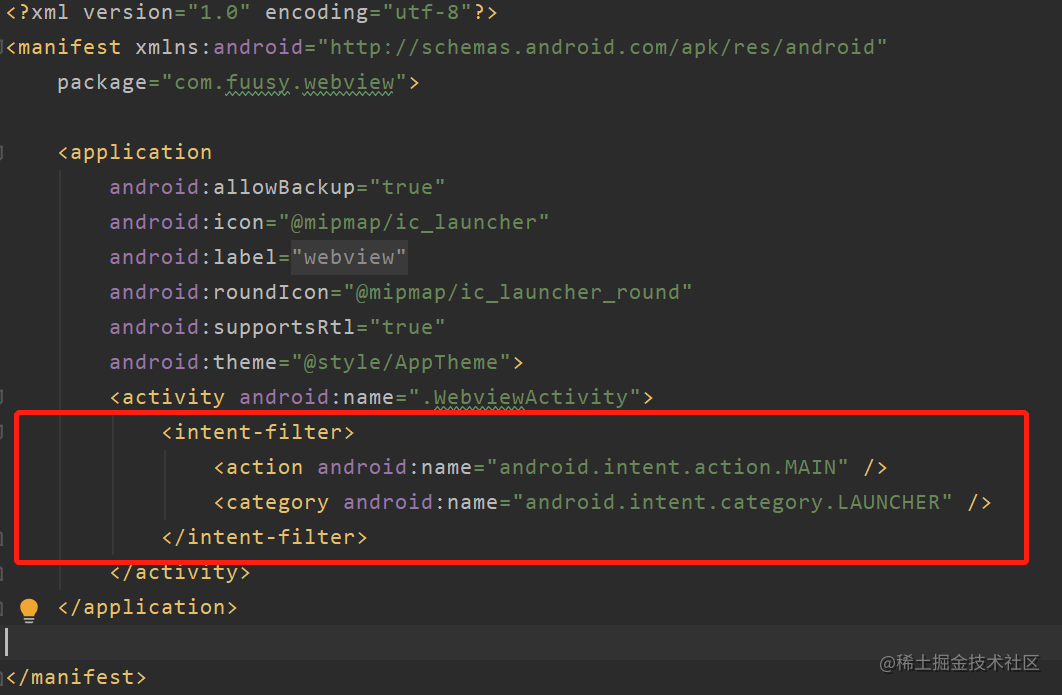Click the "android.intent.category.LAUNCHER" value

[x=732, y=503]
